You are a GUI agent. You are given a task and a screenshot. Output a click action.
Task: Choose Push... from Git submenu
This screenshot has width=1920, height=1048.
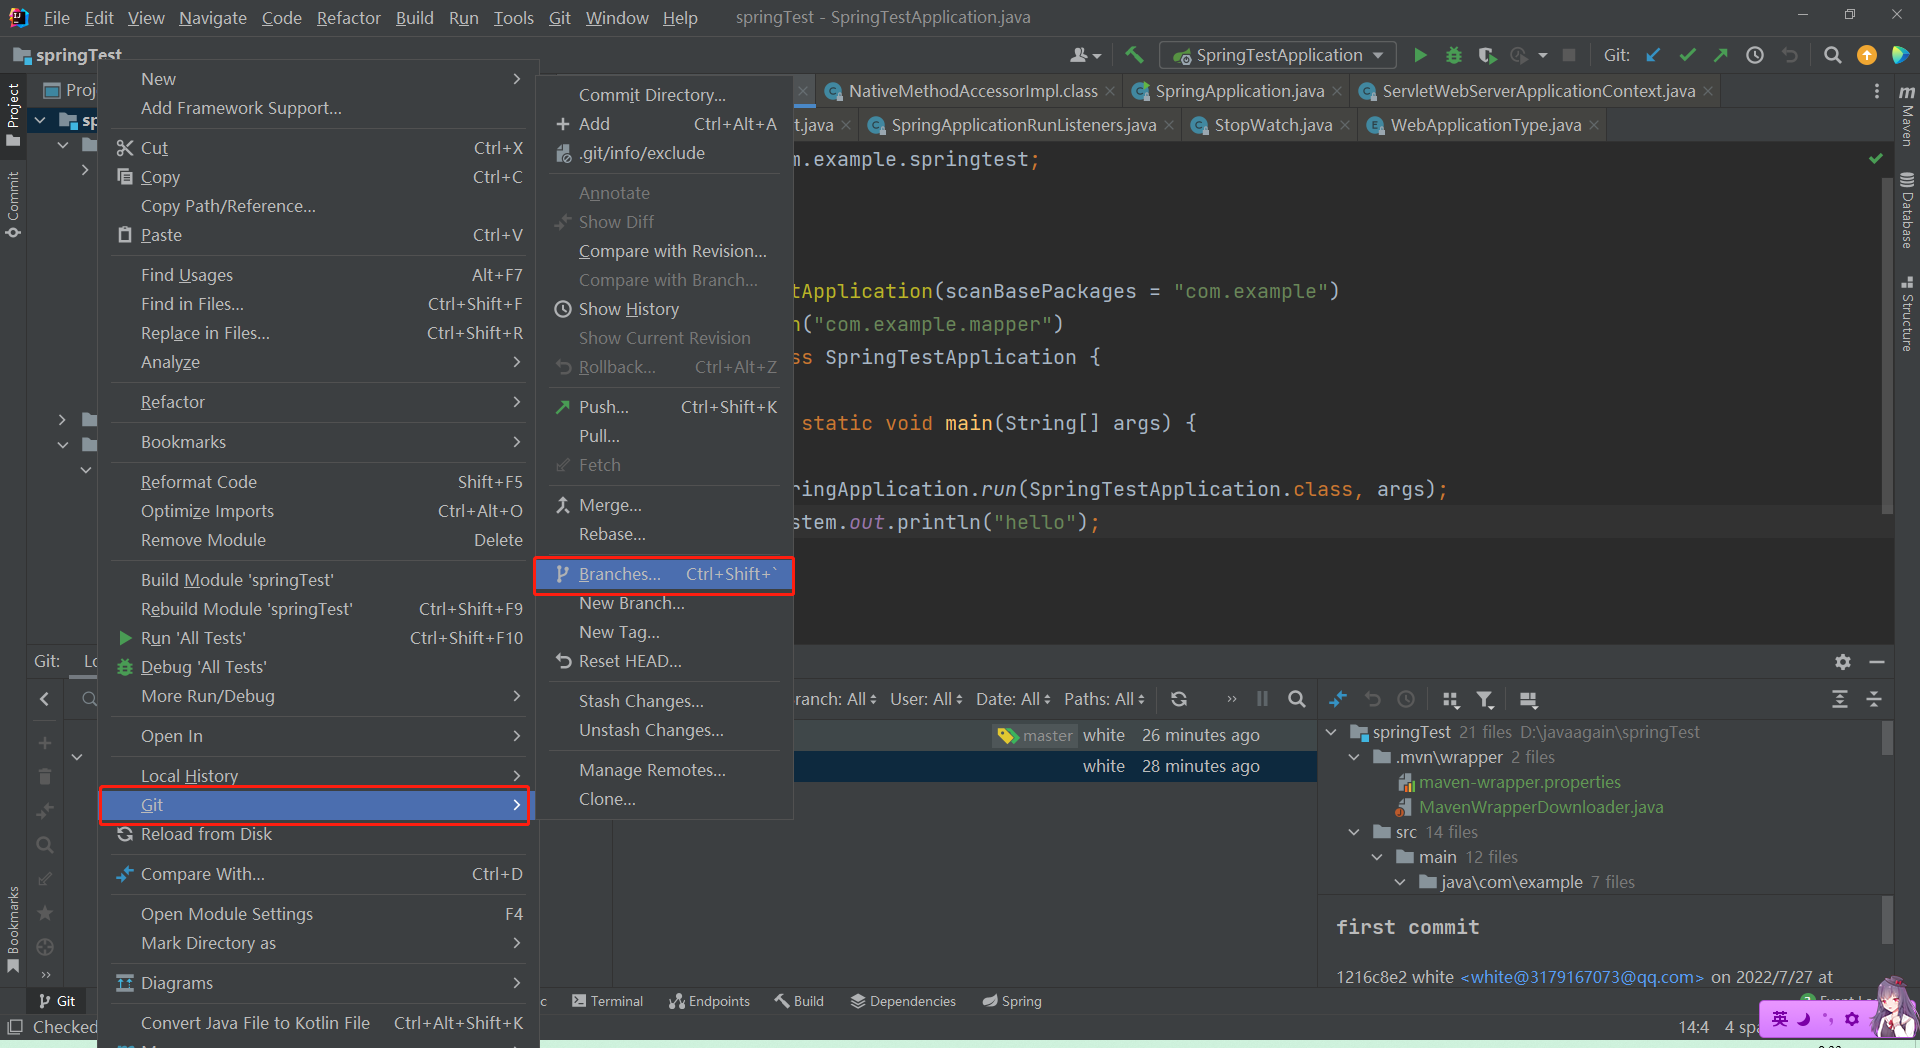[664, 407]
